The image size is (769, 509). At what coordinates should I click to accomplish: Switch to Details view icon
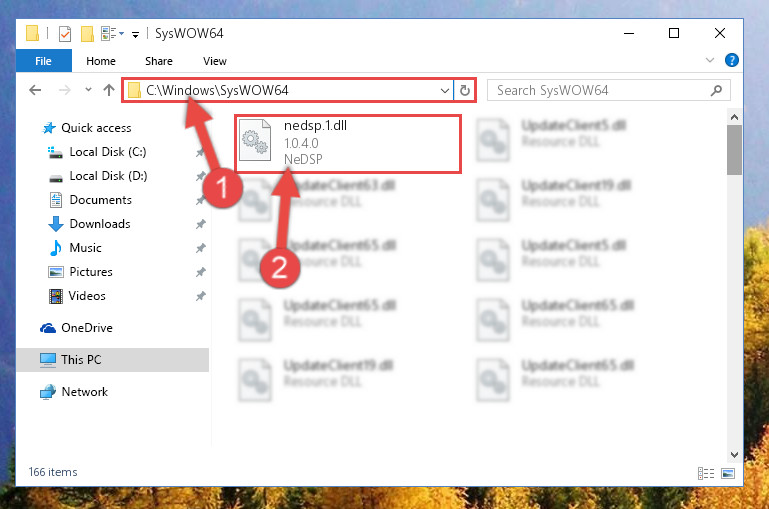point(706,473)
